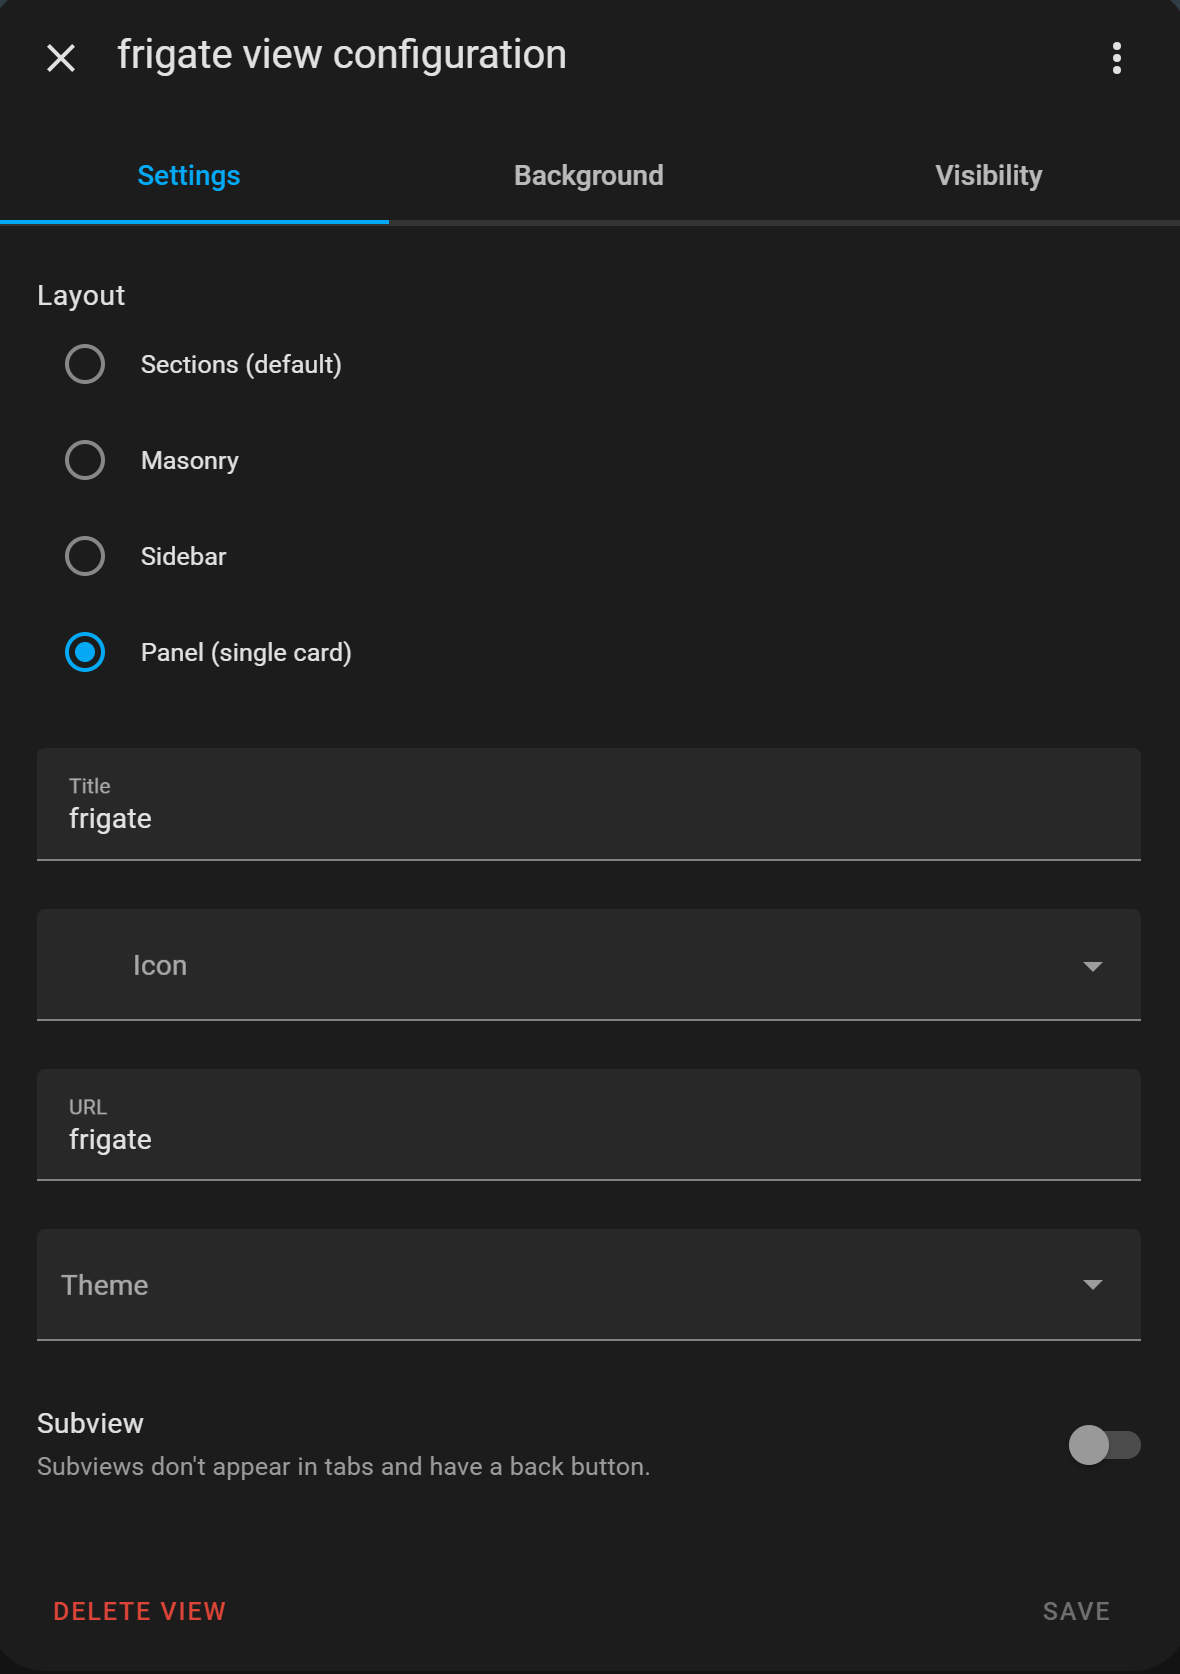The height and width of the screenshot is (1674, 1180).
Task: Go to the Settings tab
Action: point(189,176)
